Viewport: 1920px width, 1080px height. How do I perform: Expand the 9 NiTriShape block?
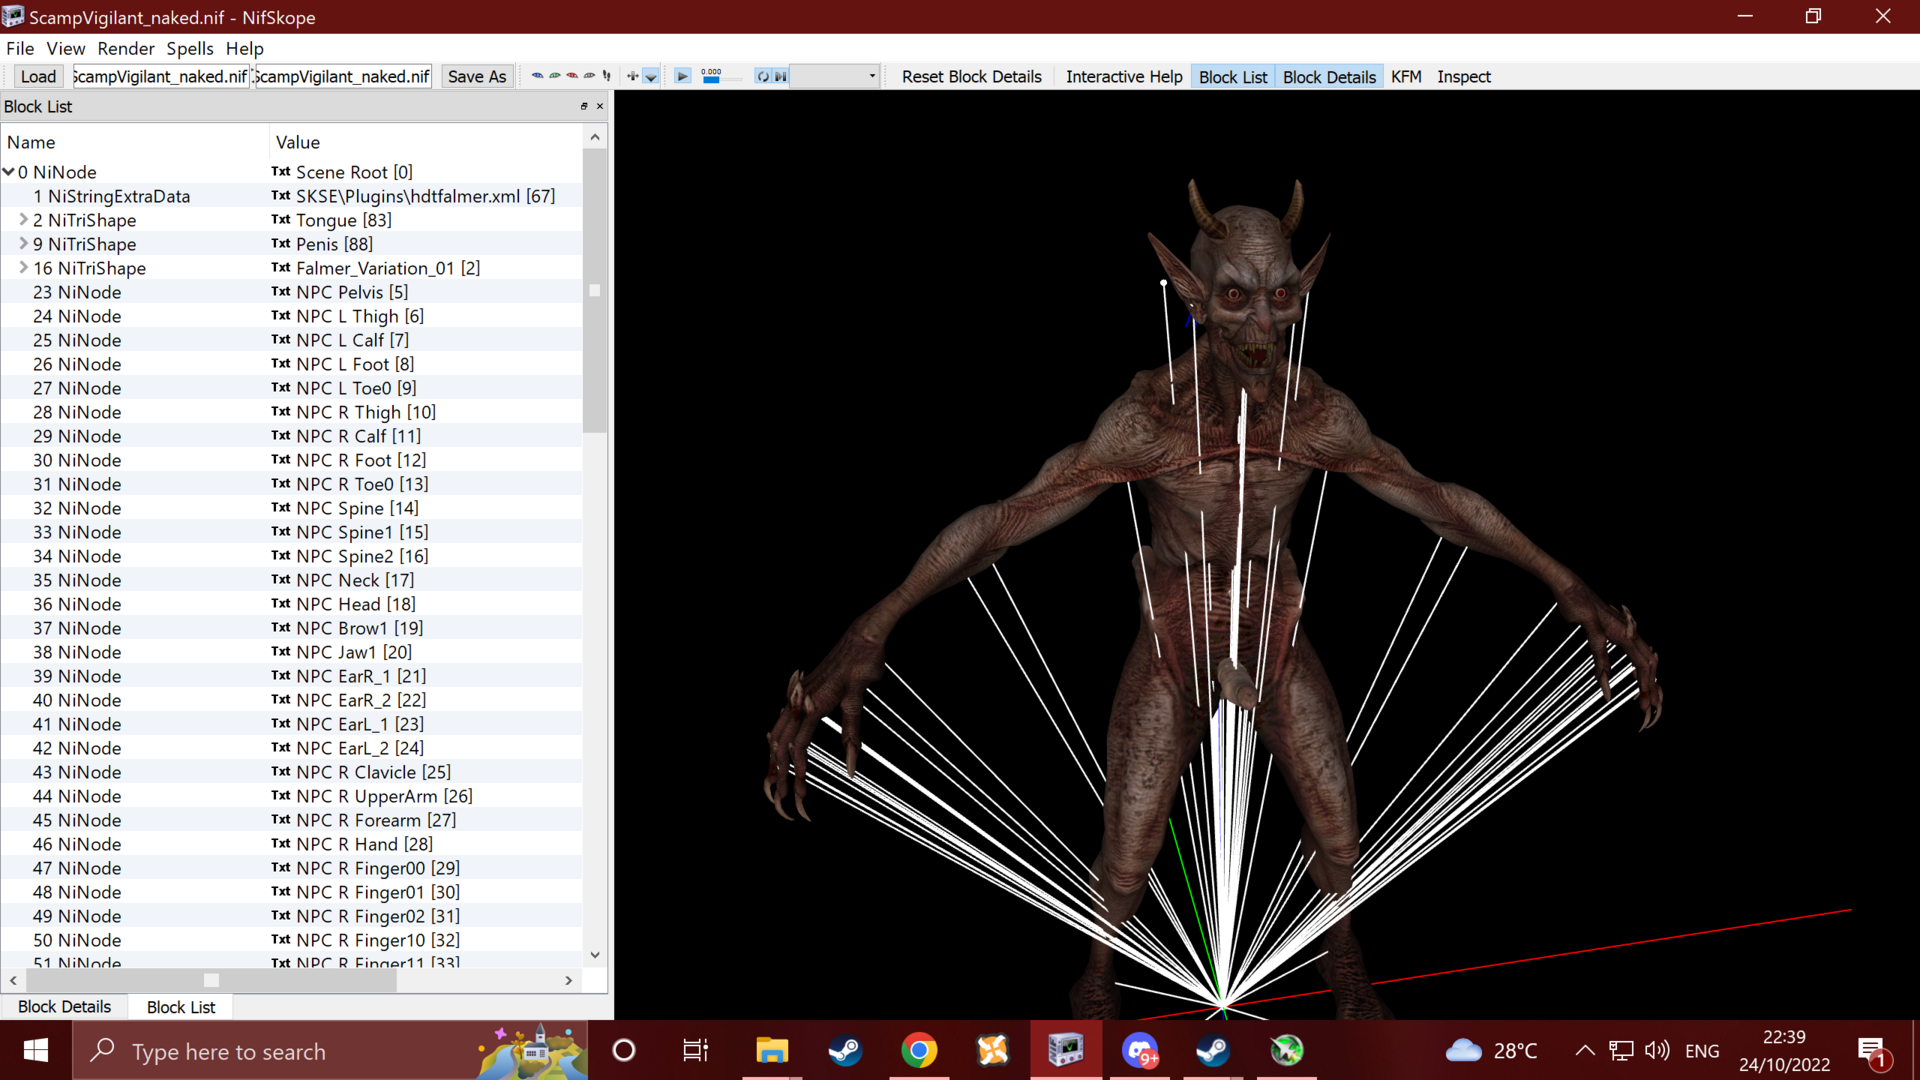pyautogui.click(x=24, y=243)
